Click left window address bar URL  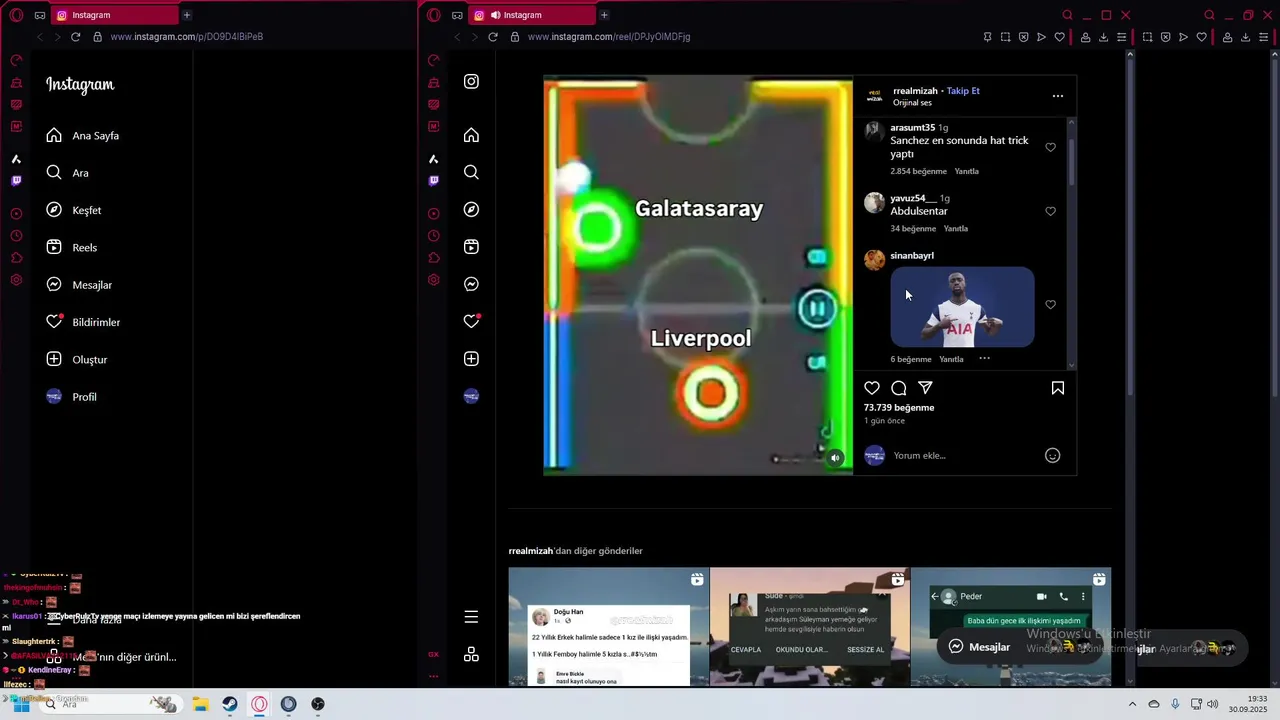pyautogui.click(x=187, y=37)
